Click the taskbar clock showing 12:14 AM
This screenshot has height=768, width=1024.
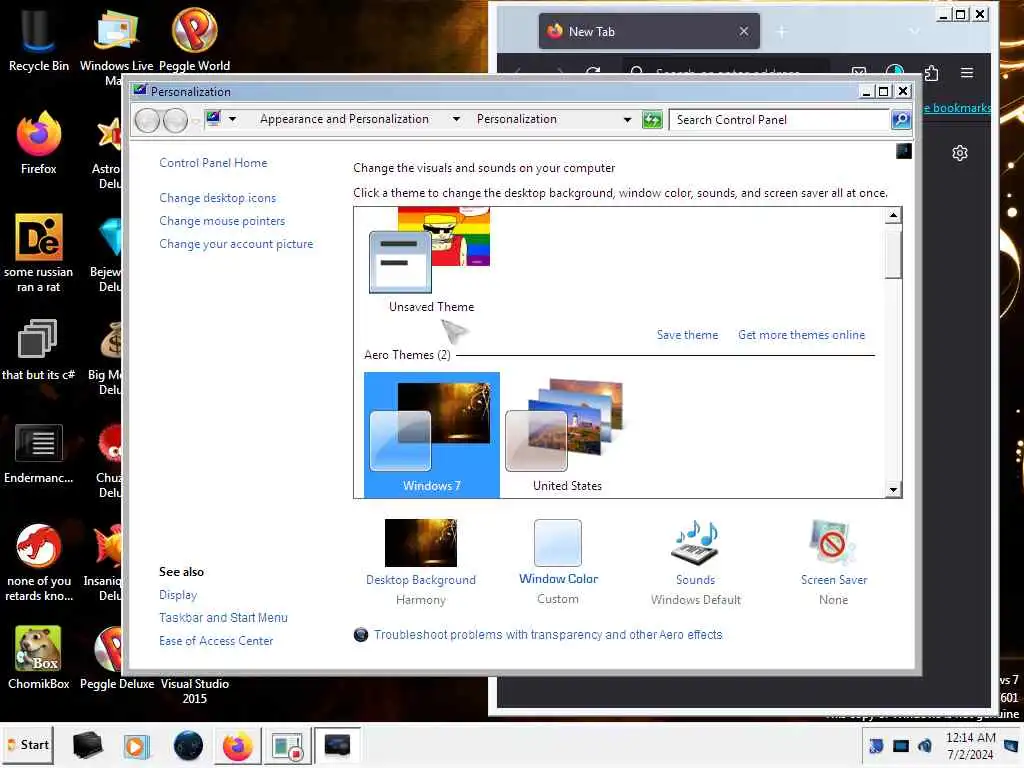point(970,745)
